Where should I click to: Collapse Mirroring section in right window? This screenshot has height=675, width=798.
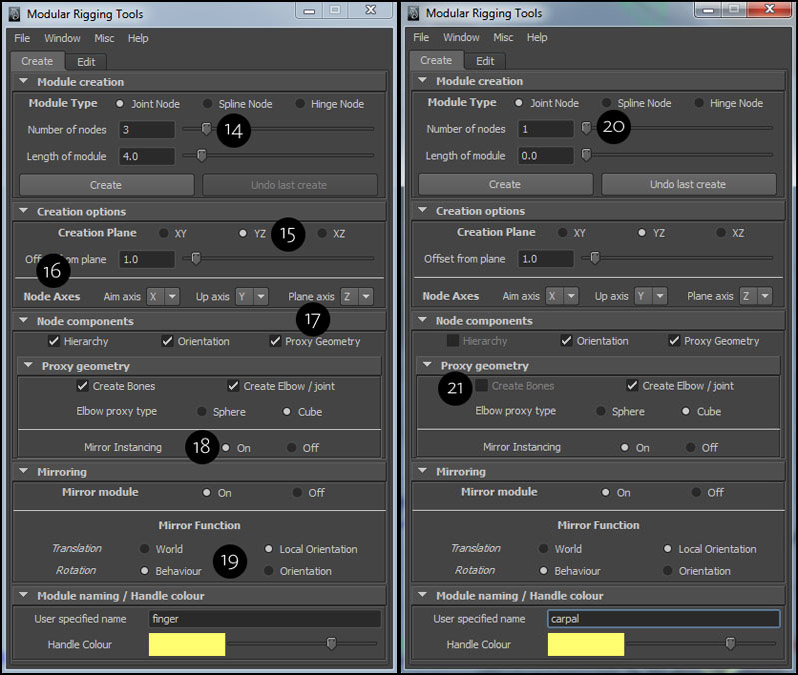point(422,471)
